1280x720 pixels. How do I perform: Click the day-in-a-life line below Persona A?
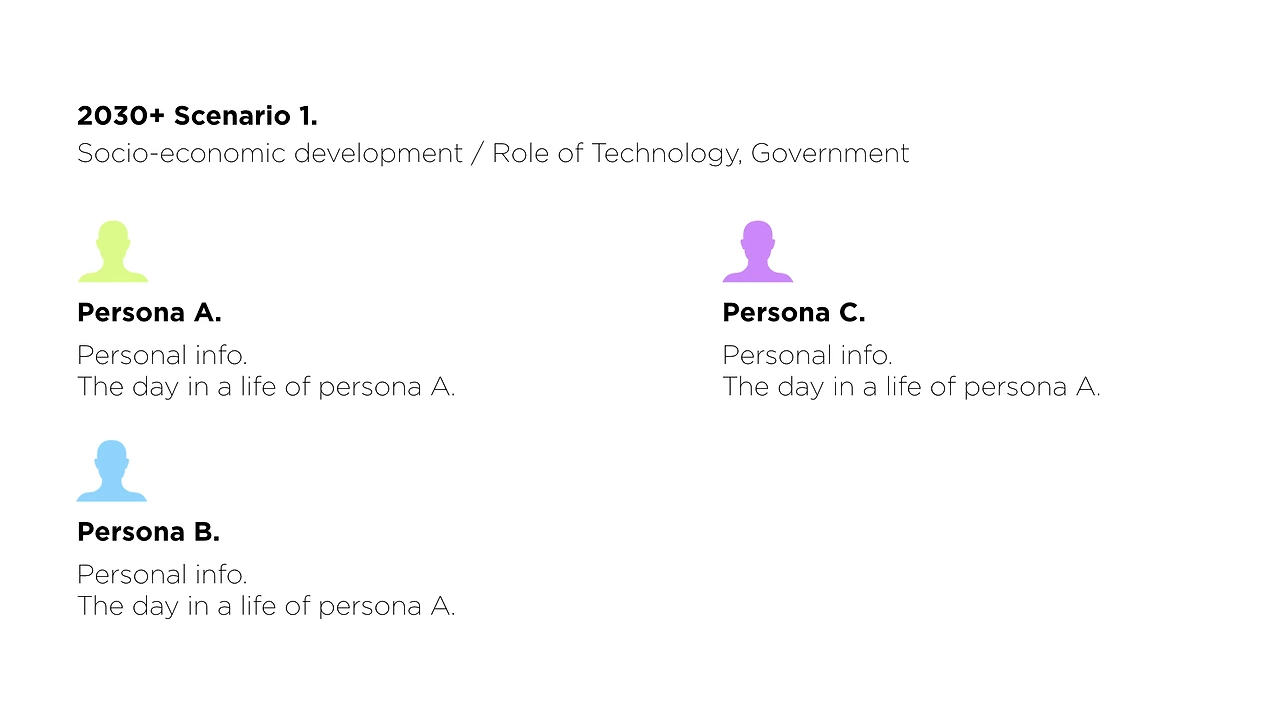pos(266,387)
